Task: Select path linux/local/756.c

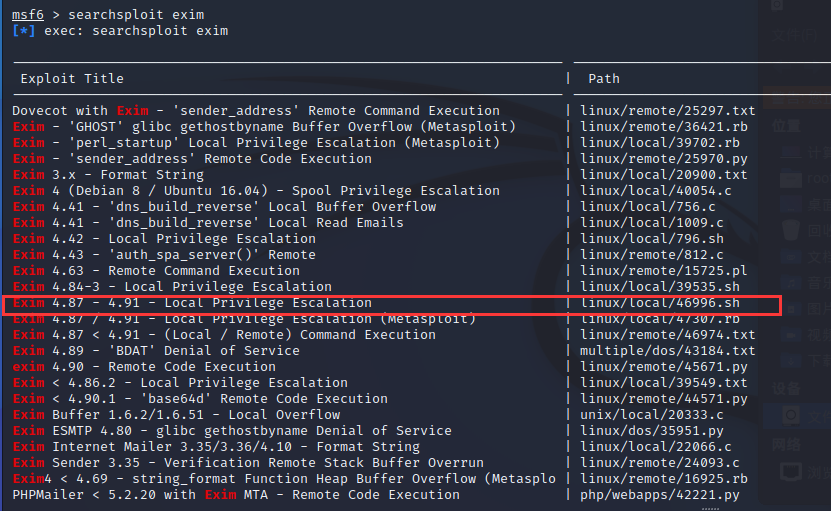Action: pyautogui.click(x=648, y=207)
